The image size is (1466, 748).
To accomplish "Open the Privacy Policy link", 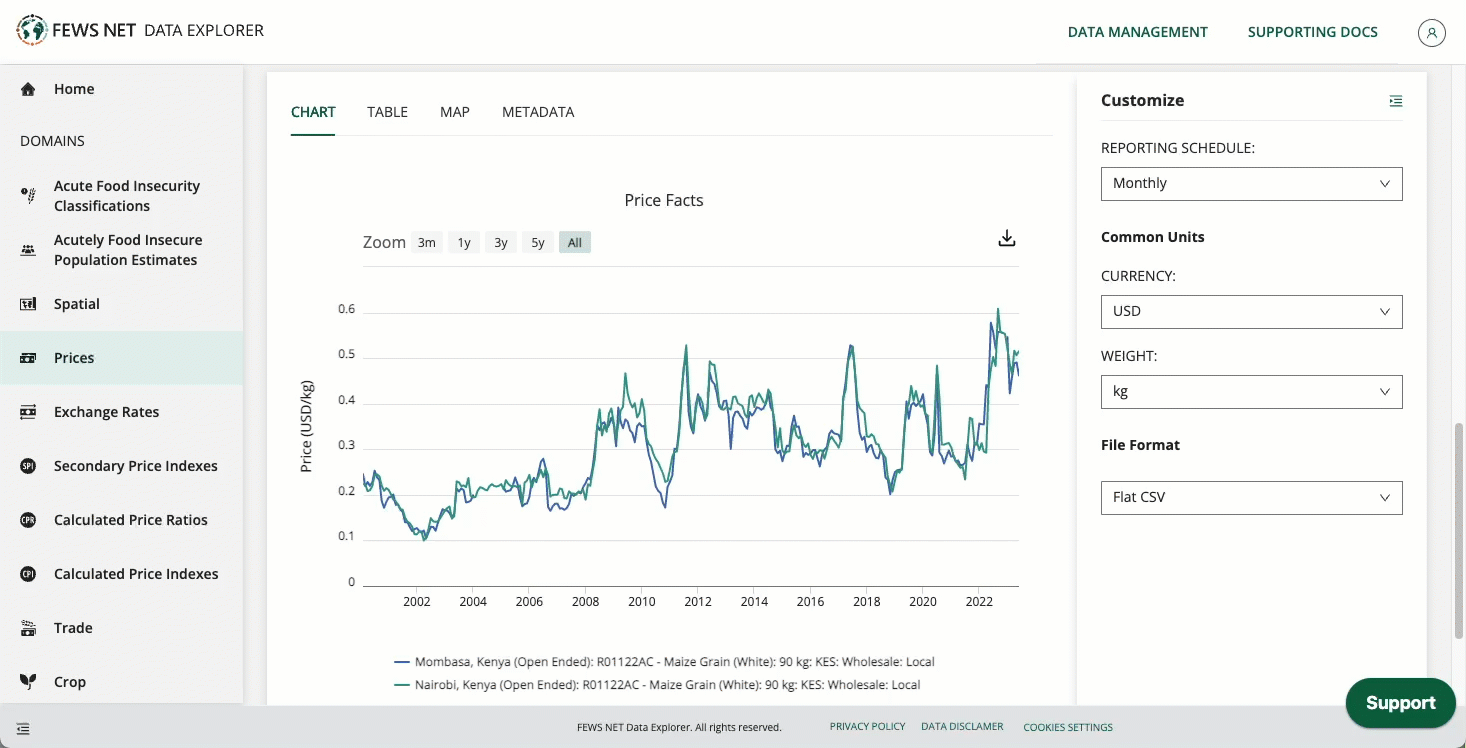I will click(x=867, y=727).
